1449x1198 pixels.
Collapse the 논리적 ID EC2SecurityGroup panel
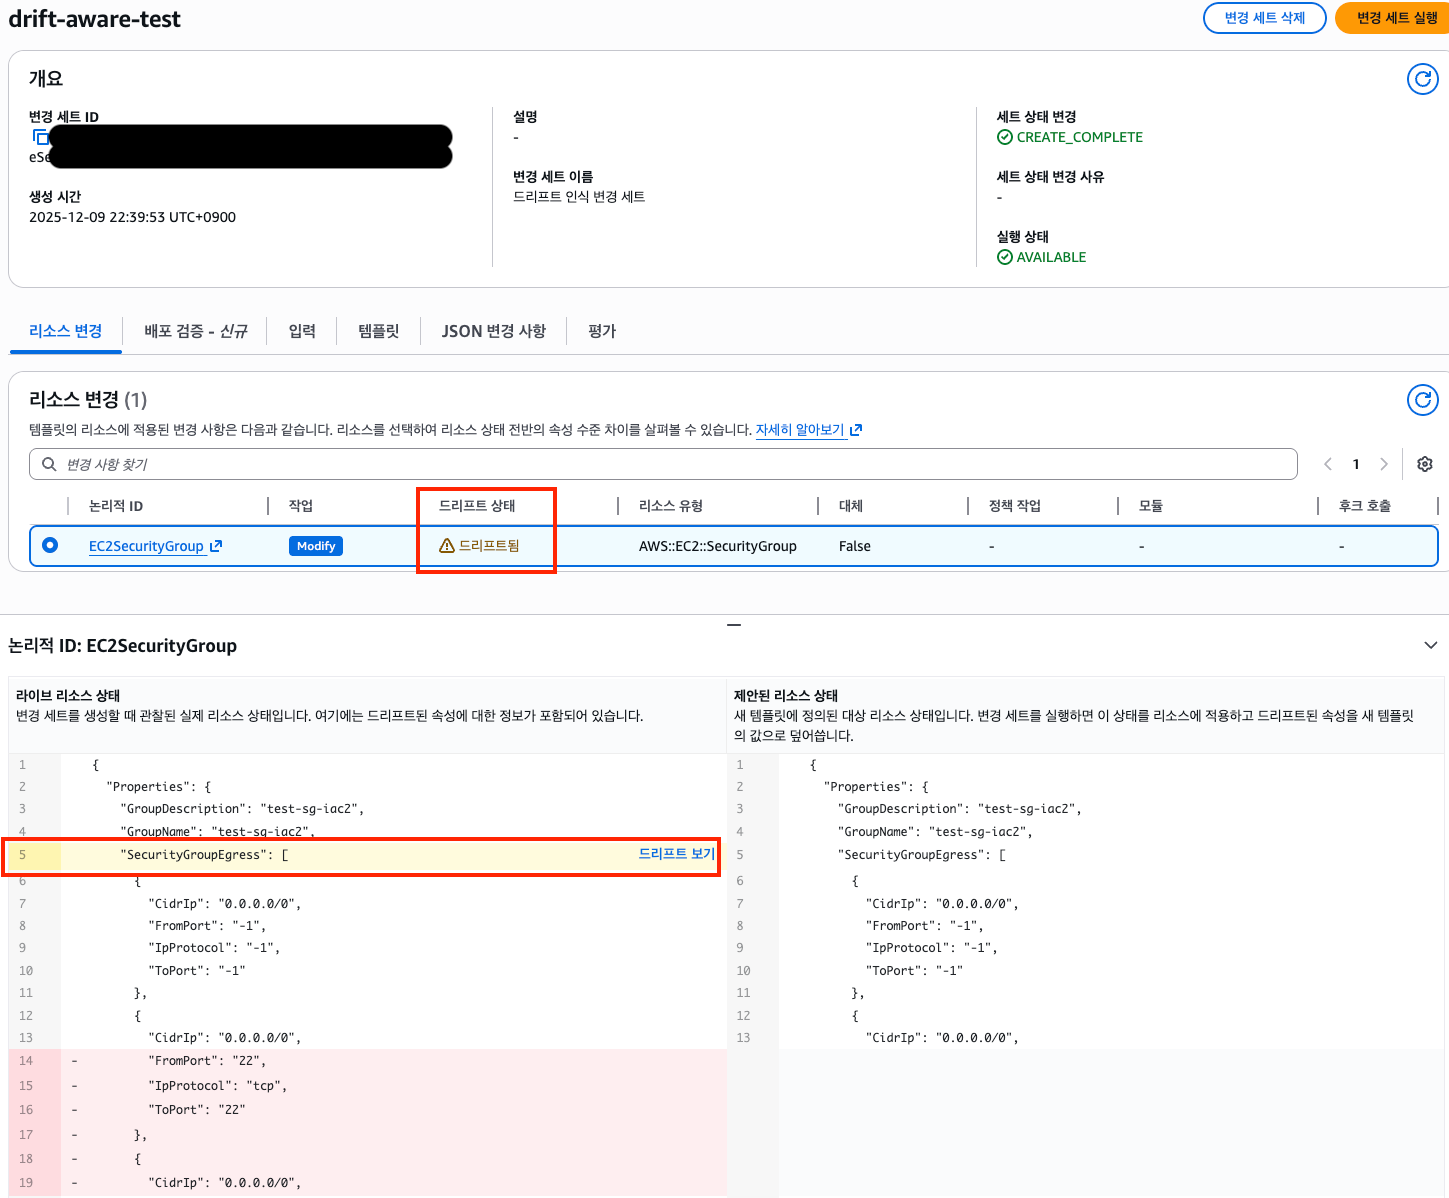tap(1430, 646)
